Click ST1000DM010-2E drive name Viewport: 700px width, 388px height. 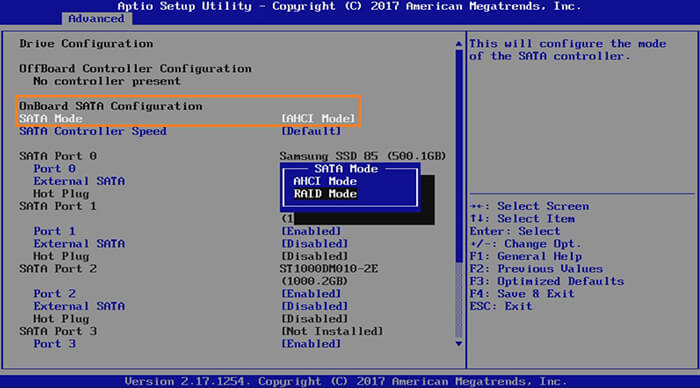329,269
